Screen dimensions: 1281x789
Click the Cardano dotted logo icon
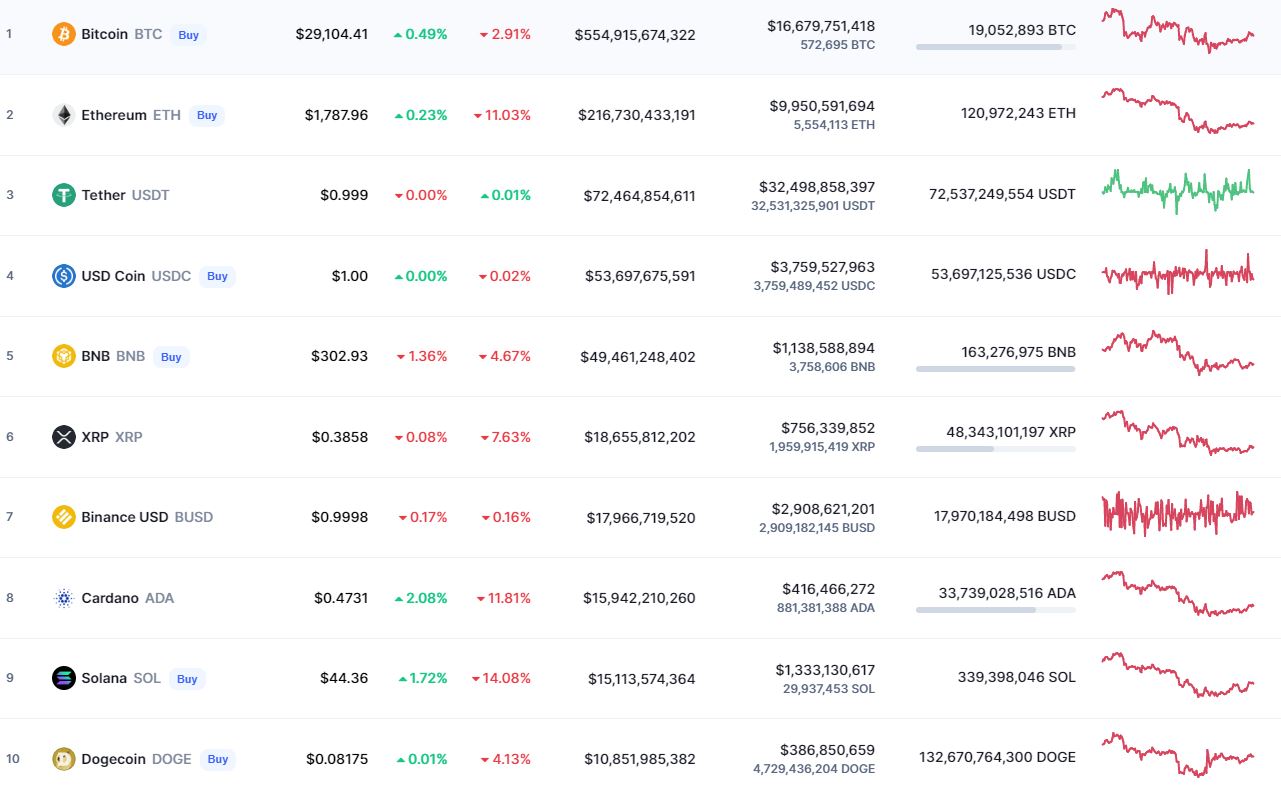64,598
